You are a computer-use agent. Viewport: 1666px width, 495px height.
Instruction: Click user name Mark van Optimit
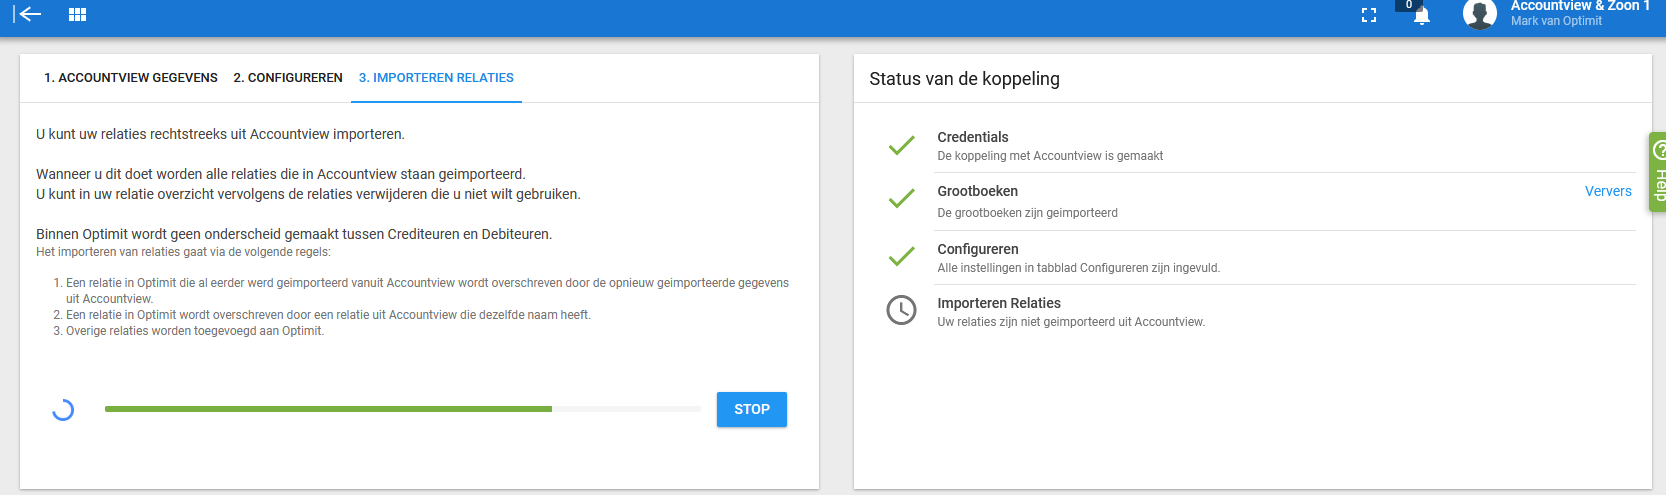click(1556, 21)
